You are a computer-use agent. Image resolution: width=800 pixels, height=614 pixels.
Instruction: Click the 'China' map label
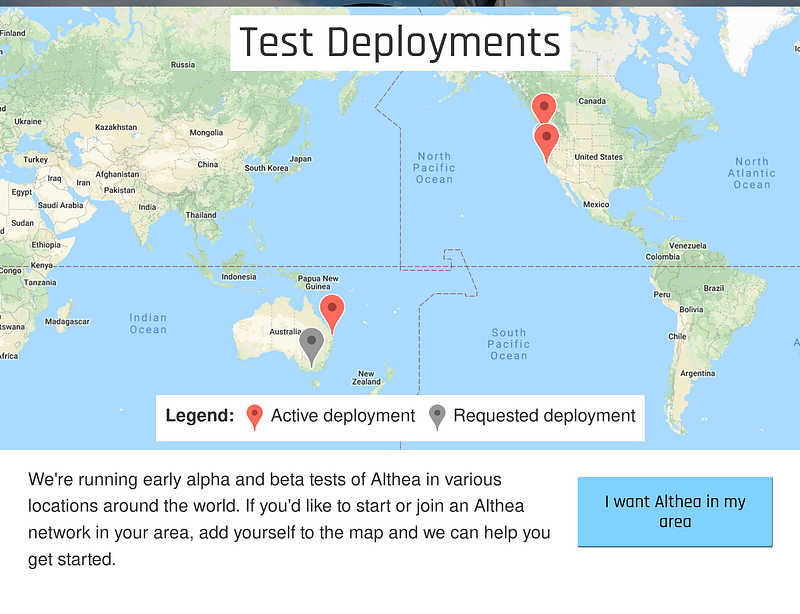click(x=208, y=164)
